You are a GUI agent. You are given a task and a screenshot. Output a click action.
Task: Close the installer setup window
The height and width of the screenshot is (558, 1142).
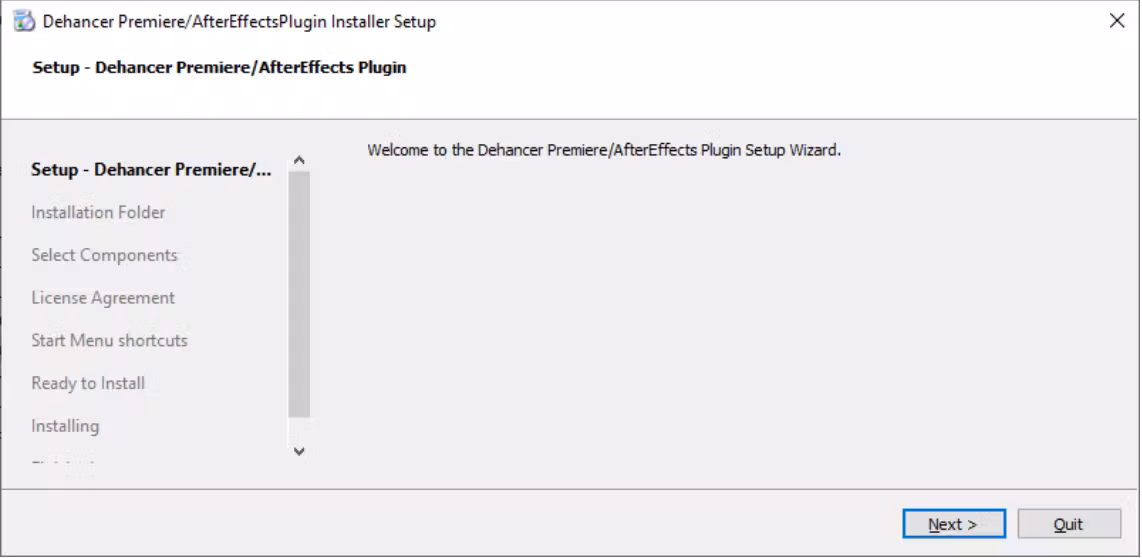coord(1117,20)
